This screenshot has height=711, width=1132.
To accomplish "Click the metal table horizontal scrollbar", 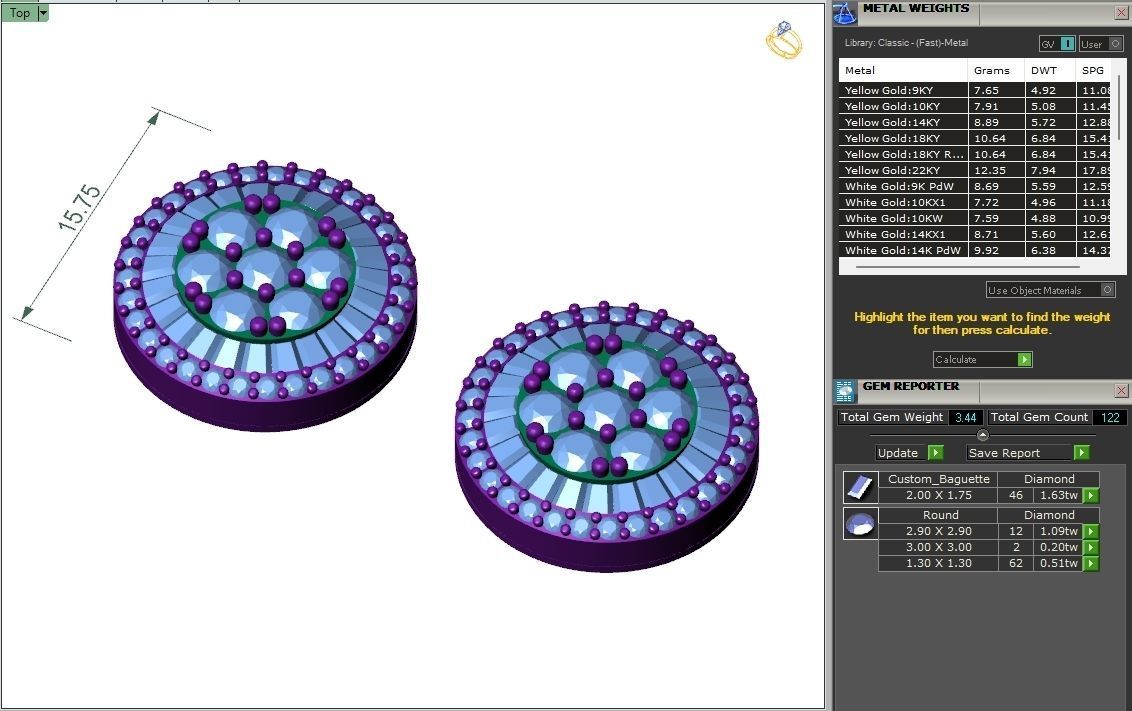I will click(x=967, y=267).
